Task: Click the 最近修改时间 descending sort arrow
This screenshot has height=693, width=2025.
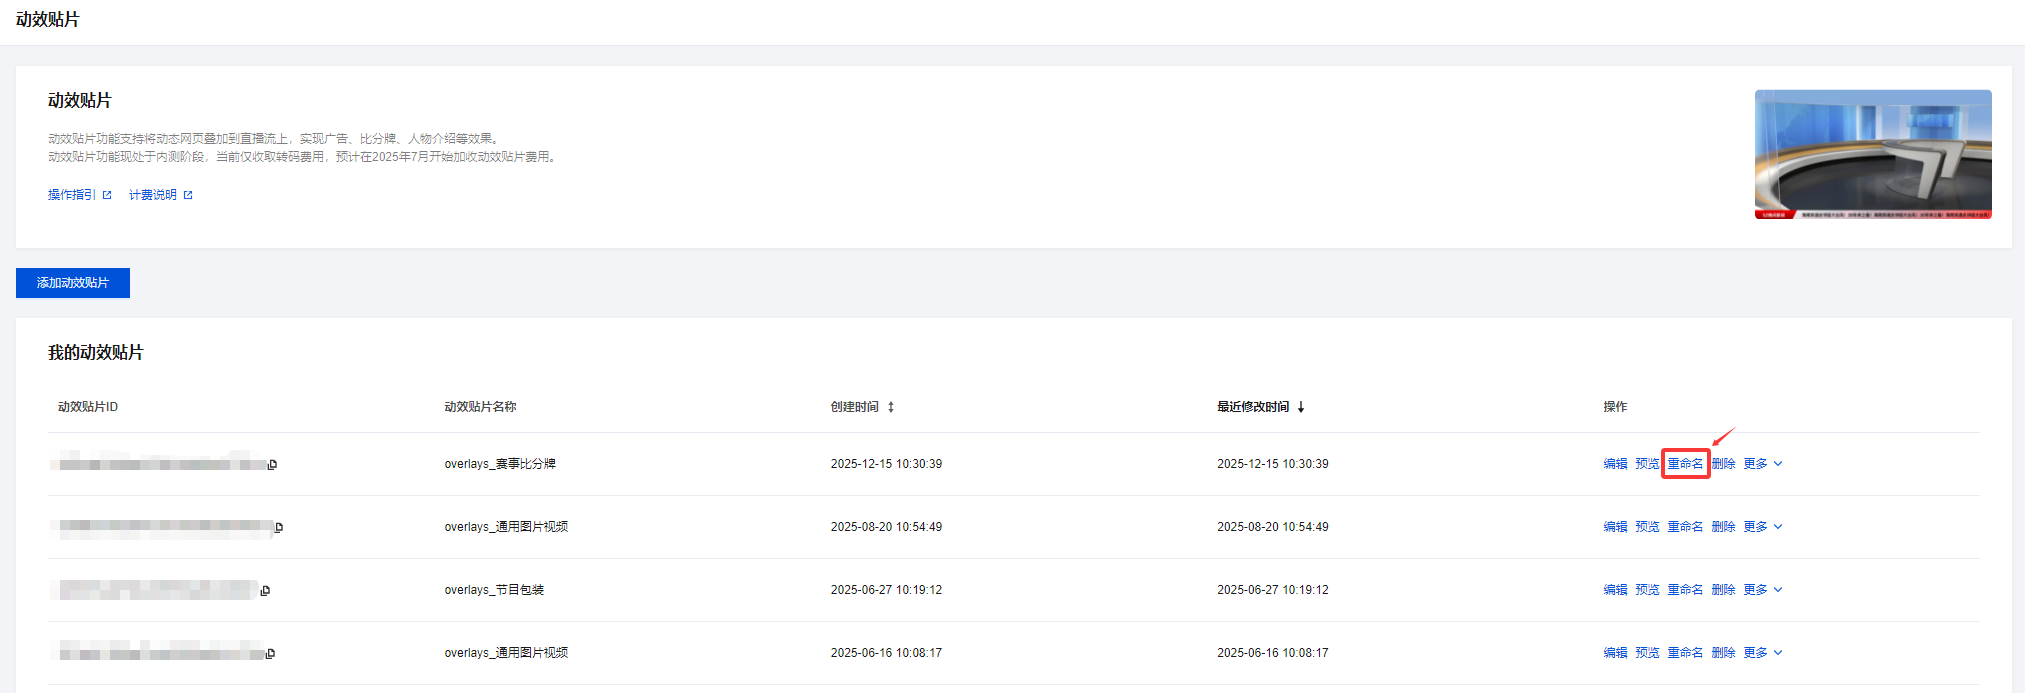Action: [x=1301, y=407]
